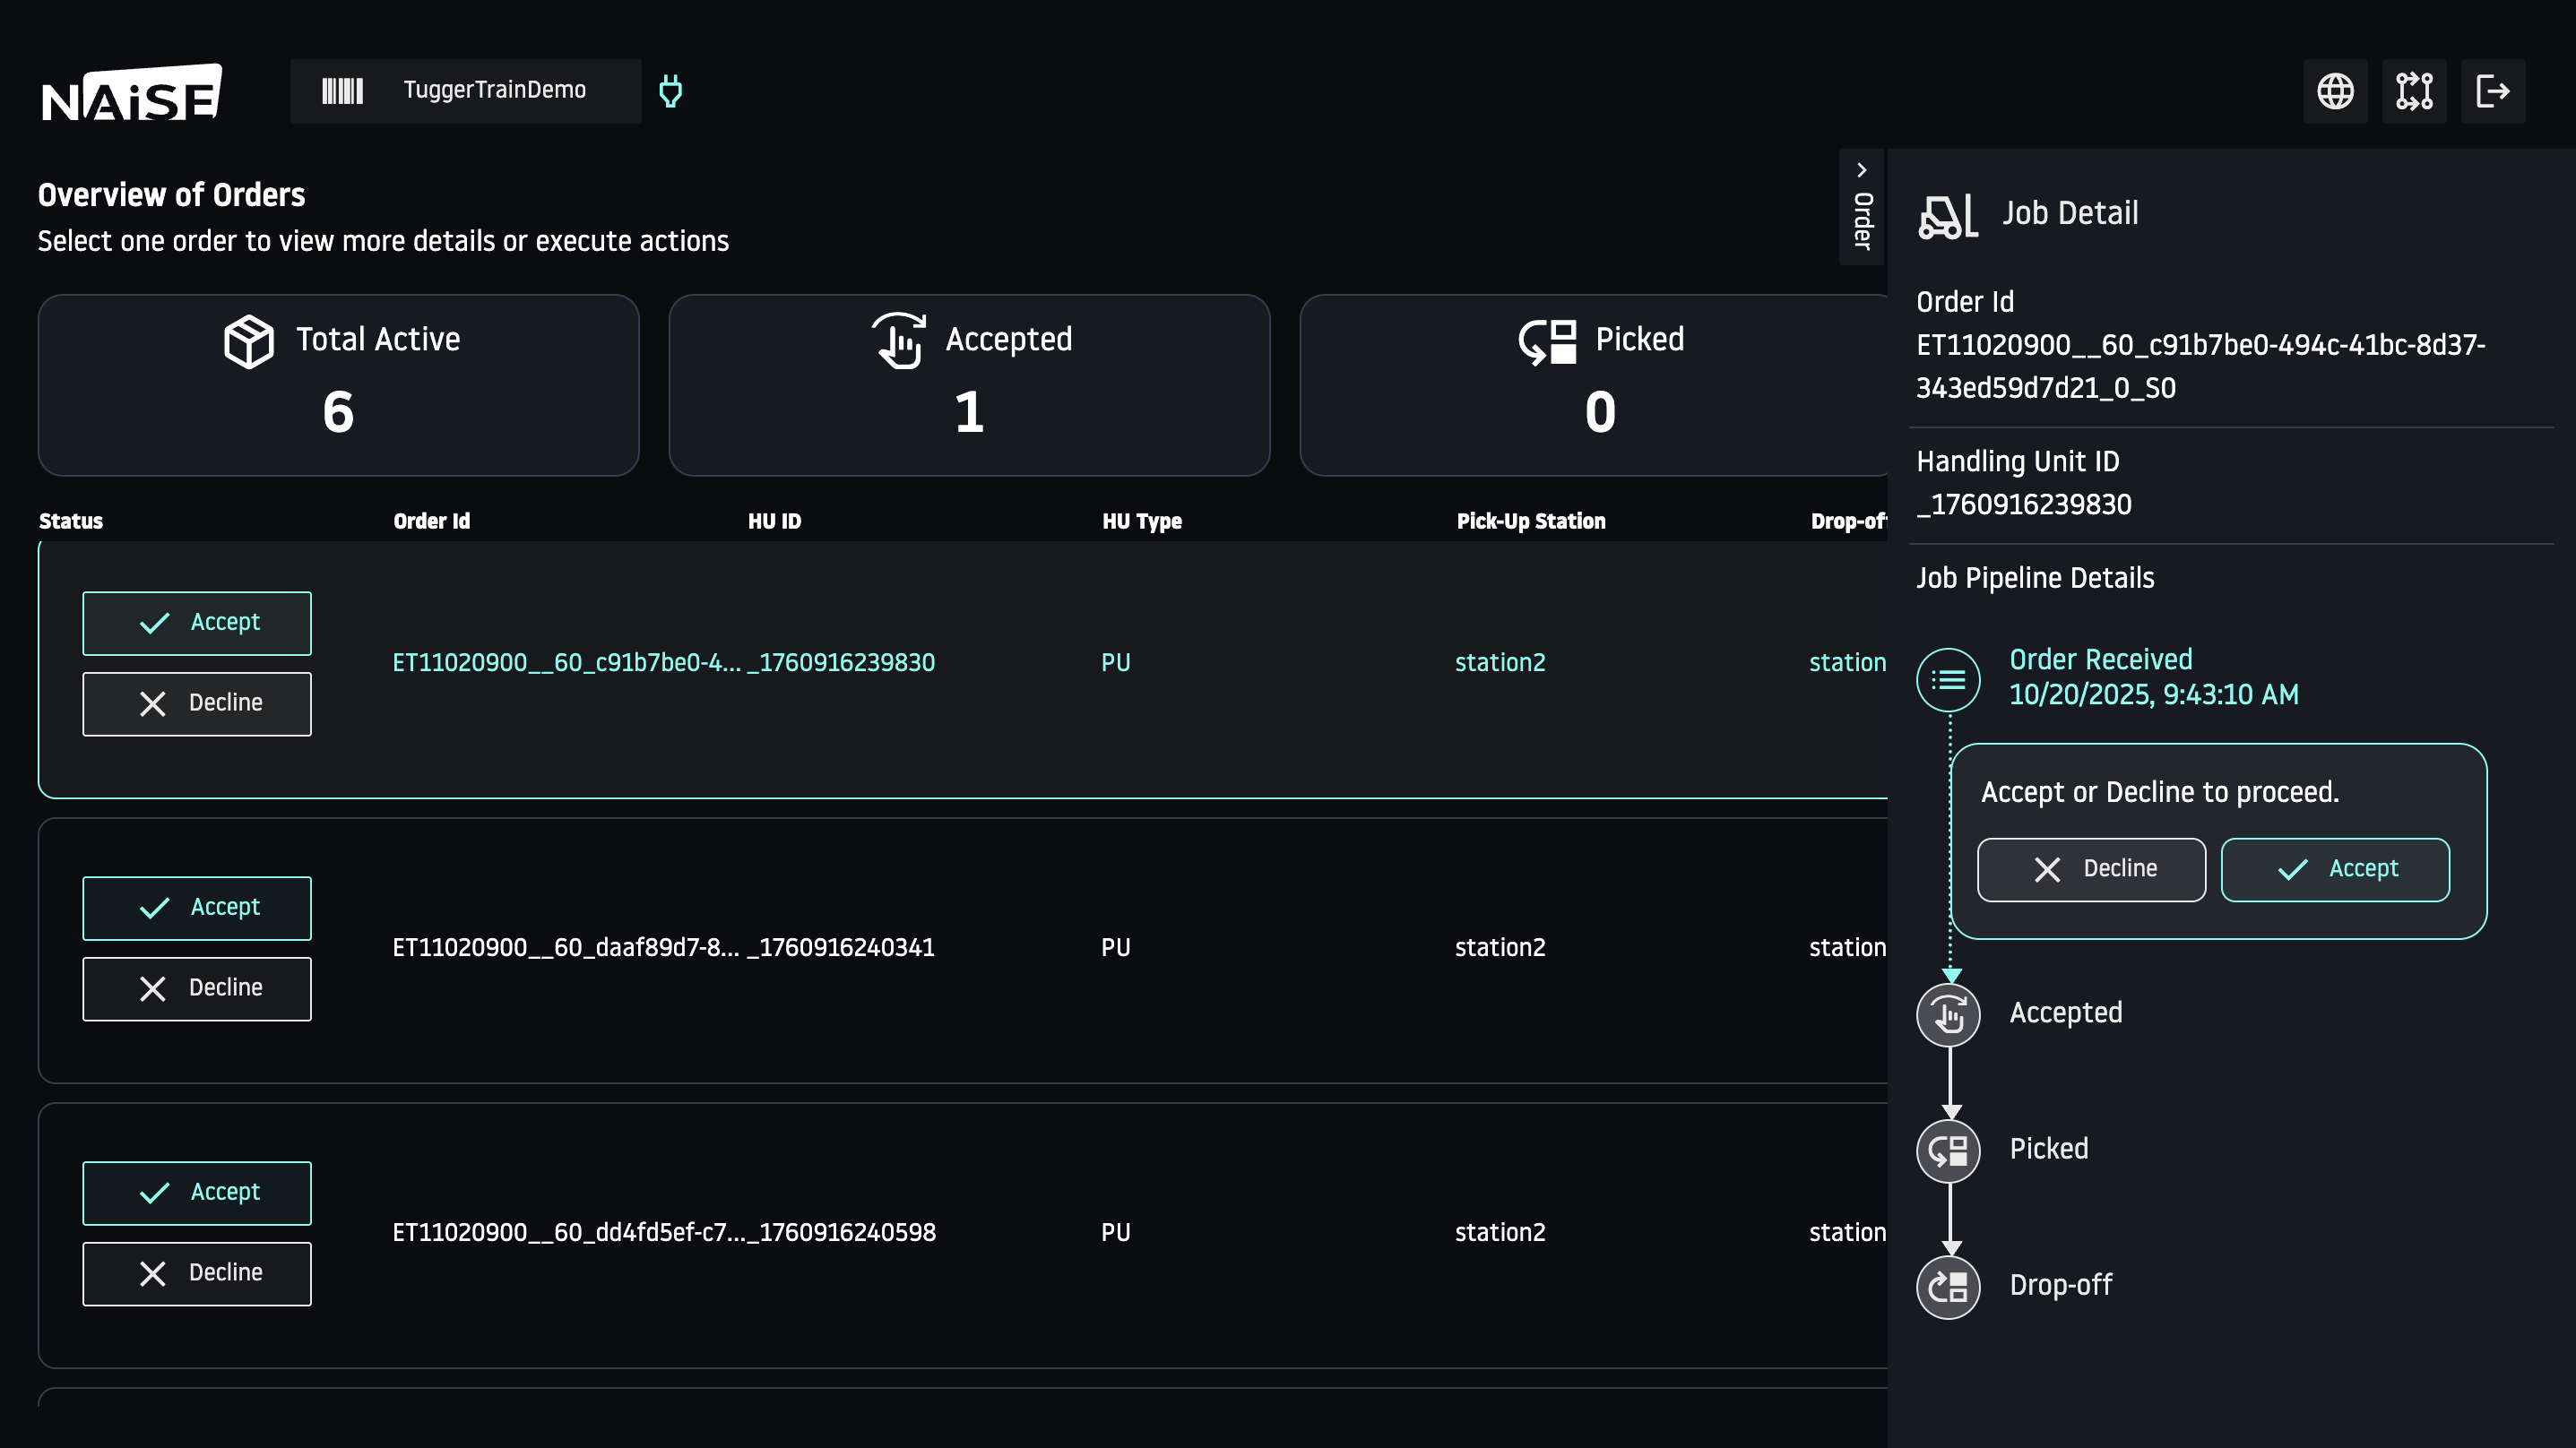Click the workflow routing icon in header

2414,91
